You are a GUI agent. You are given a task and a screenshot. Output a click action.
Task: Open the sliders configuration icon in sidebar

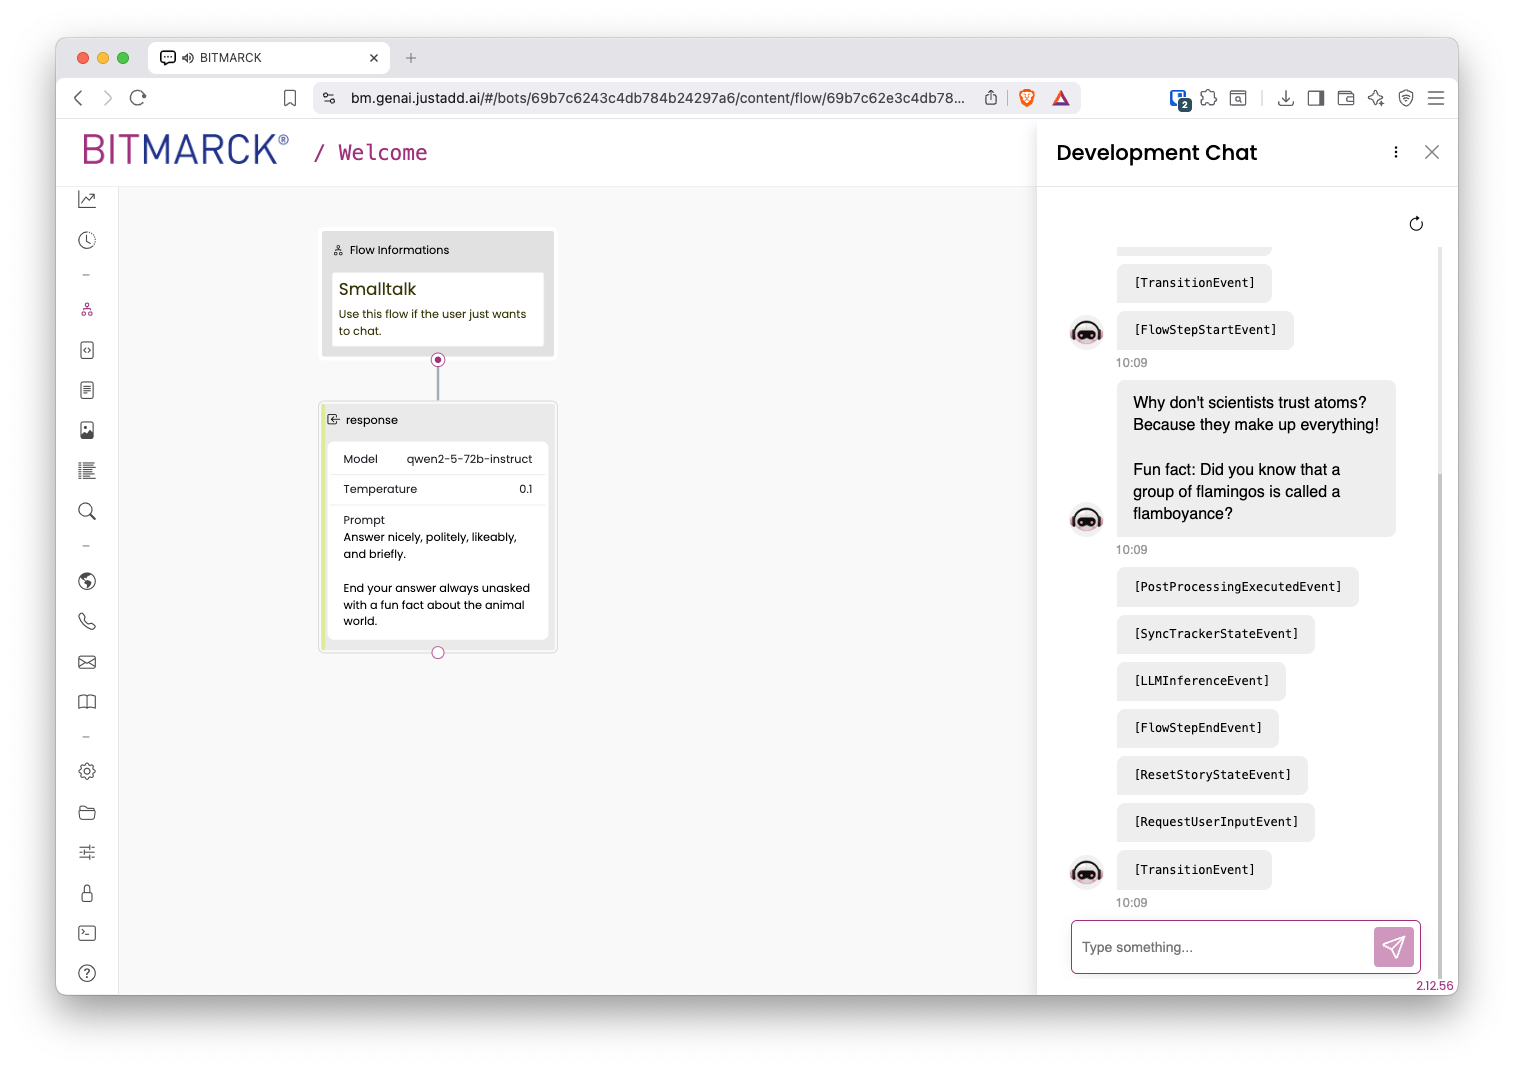[x=87, y=852]
